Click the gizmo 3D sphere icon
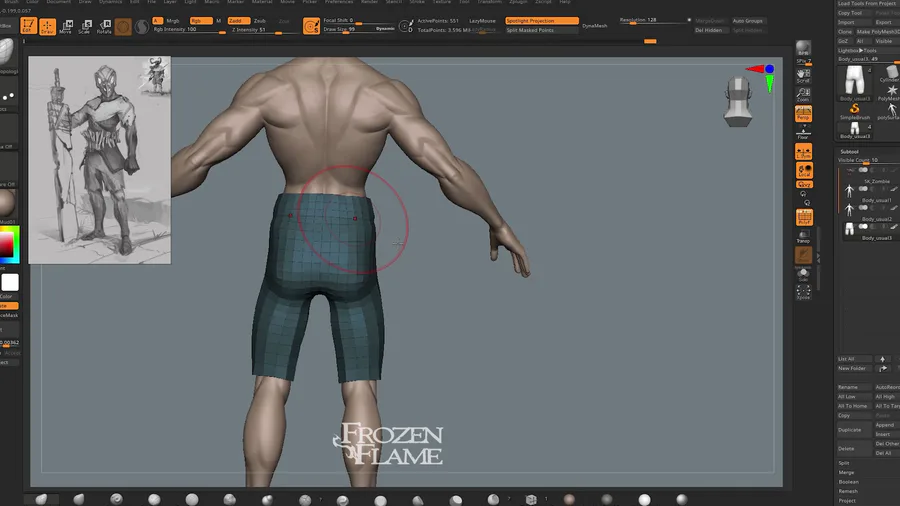 123,26
